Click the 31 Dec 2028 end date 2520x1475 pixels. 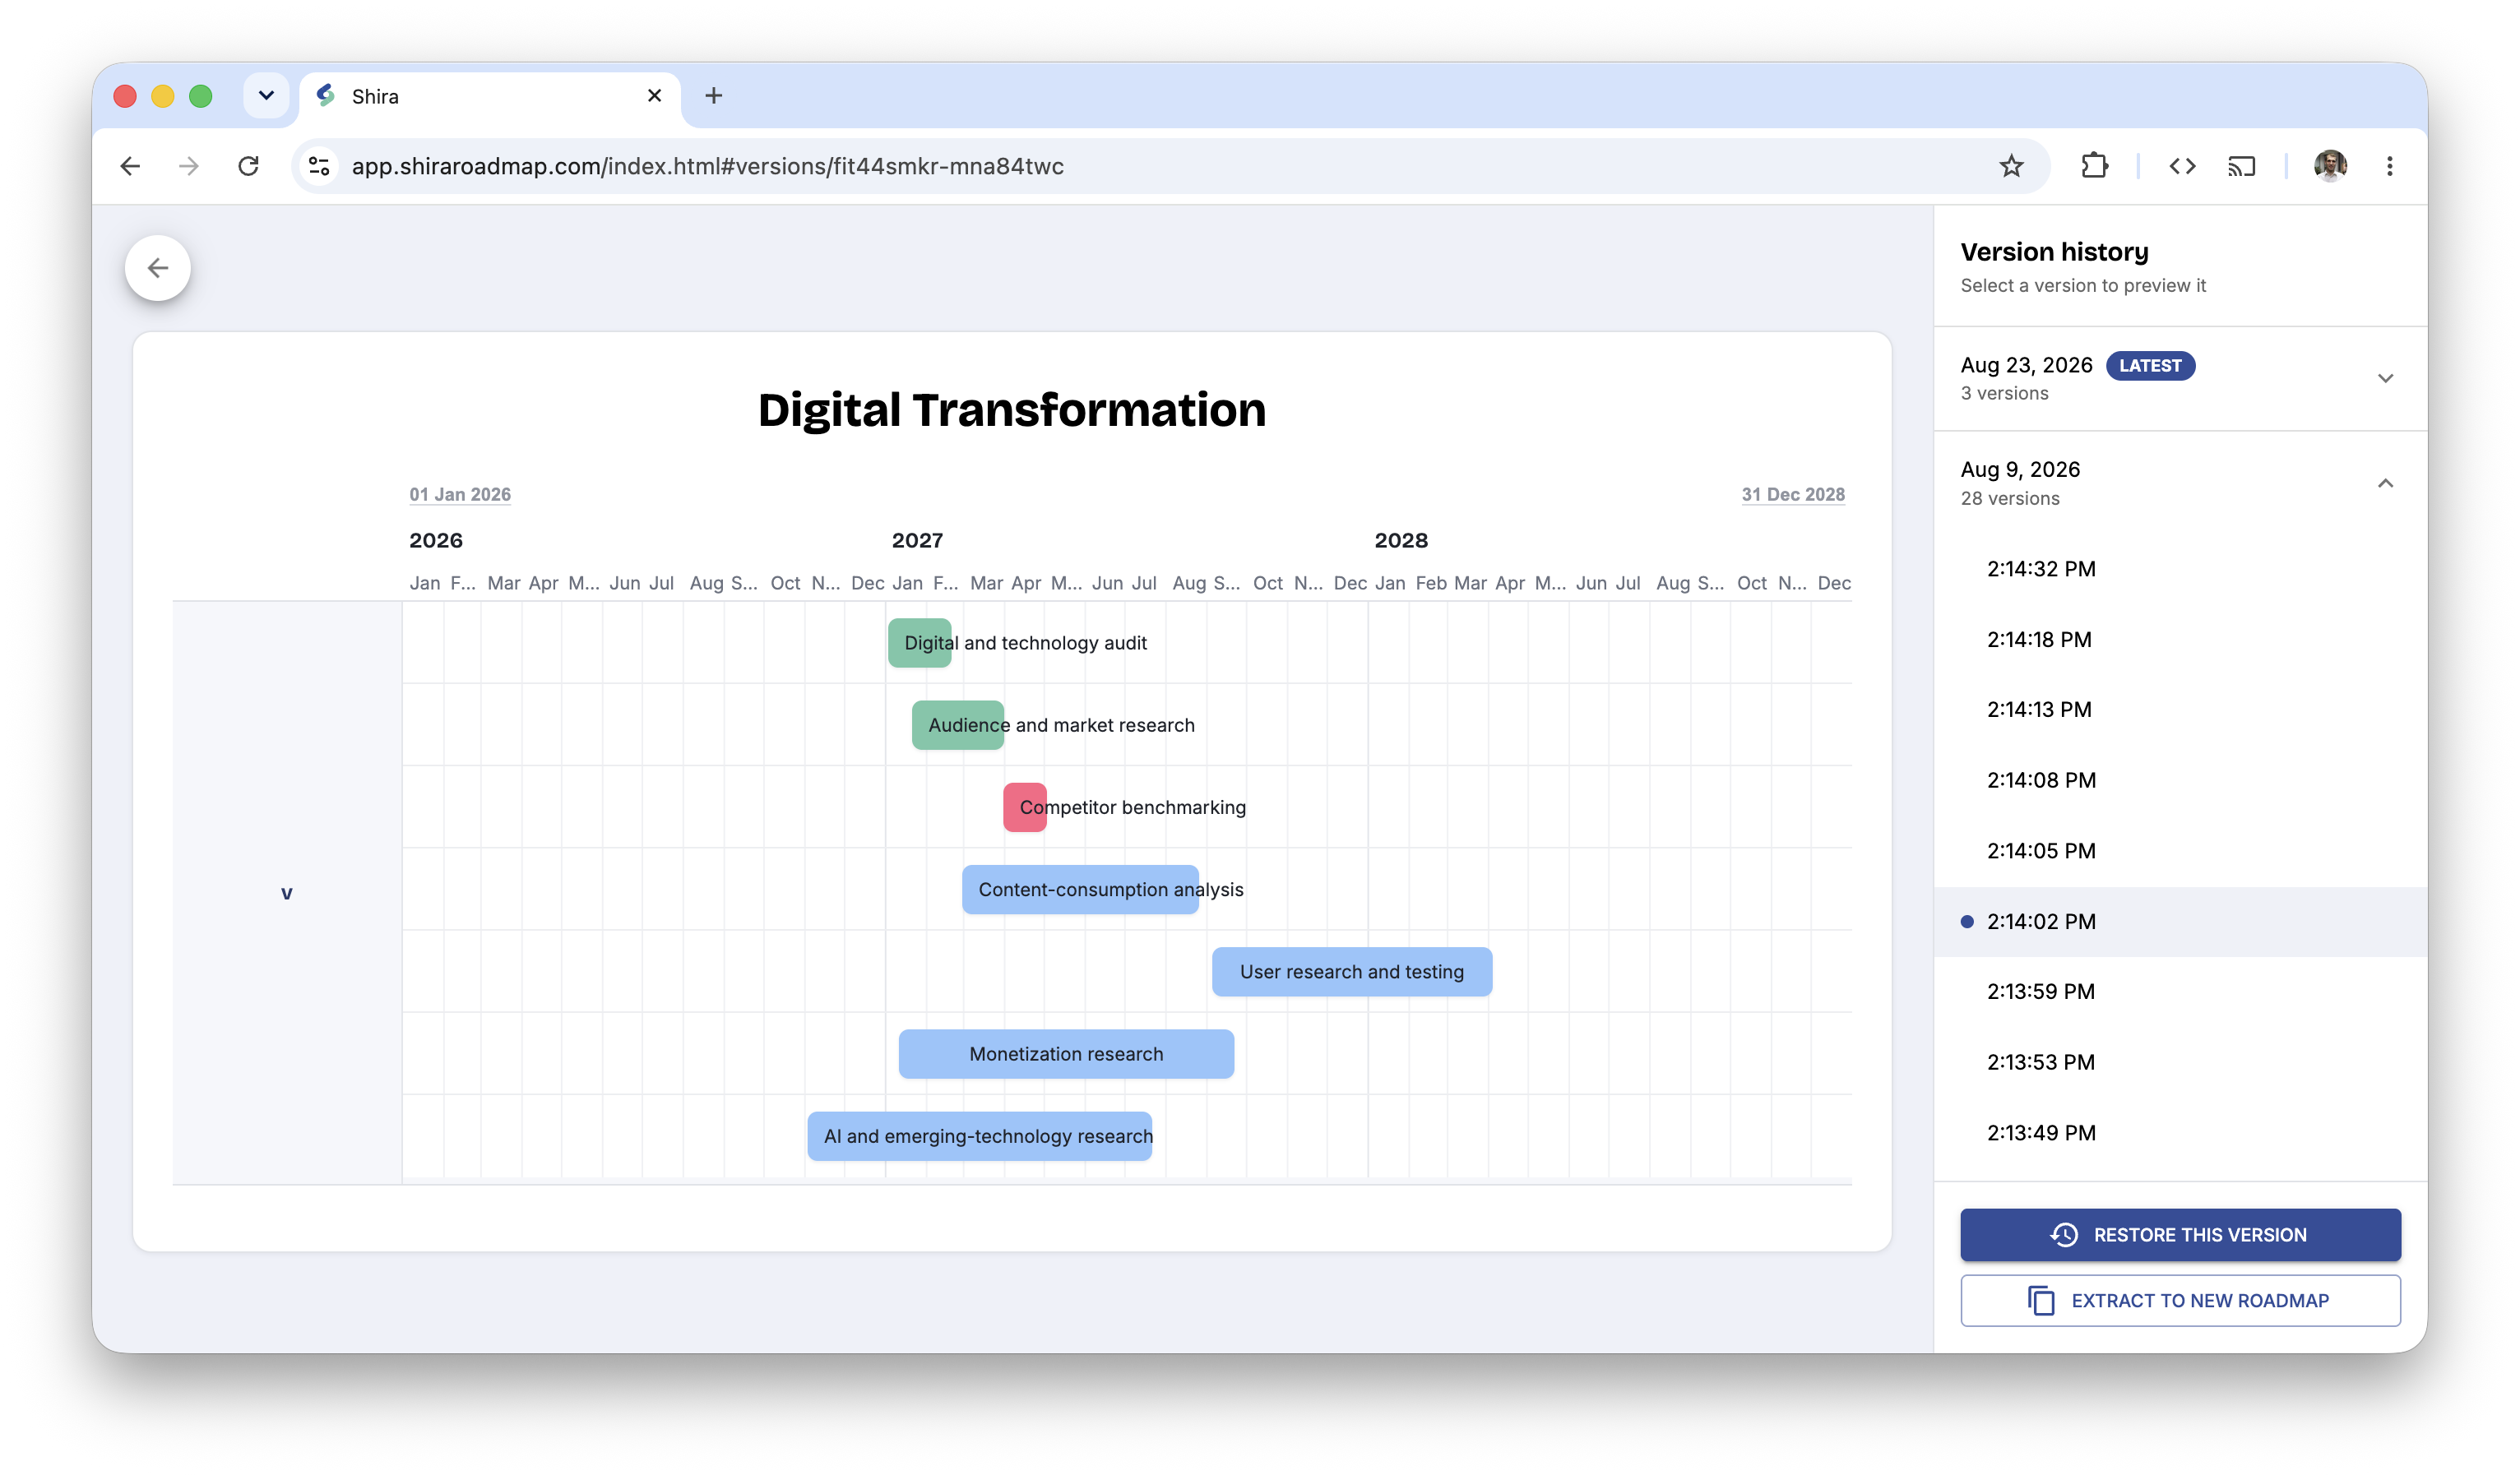(1793, 495)
